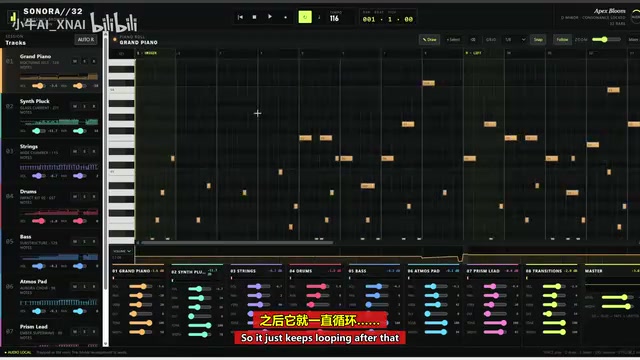Mute the Bass track
This screenshot has height=360, width=640.
coord(75,242)
